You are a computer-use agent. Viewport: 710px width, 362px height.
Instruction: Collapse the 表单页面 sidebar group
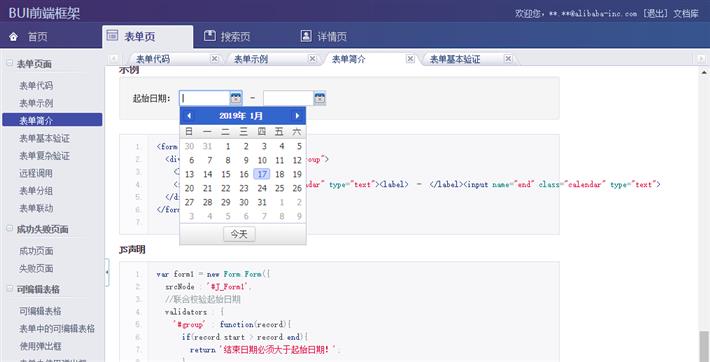10,63
